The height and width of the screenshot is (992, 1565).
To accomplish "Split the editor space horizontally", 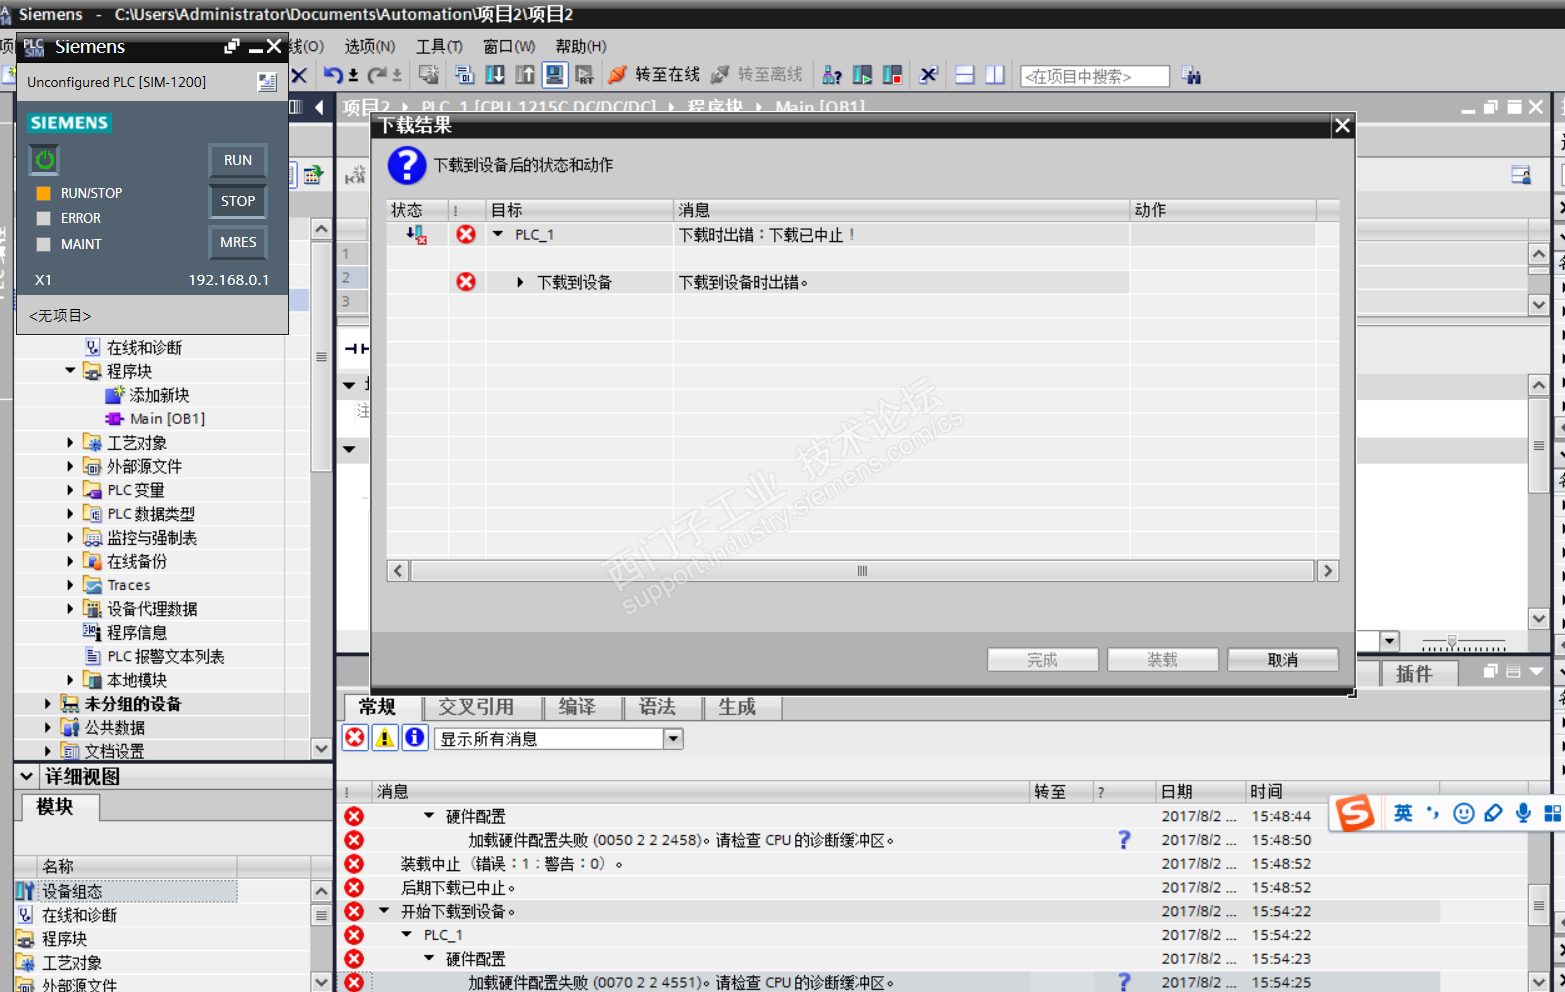I will point(965,75).
